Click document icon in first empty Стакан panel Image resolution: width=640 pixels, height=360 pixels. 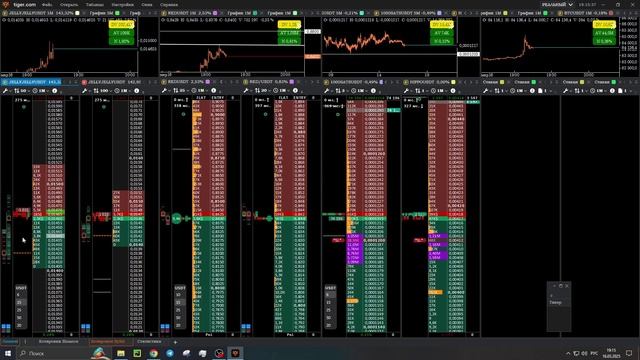pos(540,91)
